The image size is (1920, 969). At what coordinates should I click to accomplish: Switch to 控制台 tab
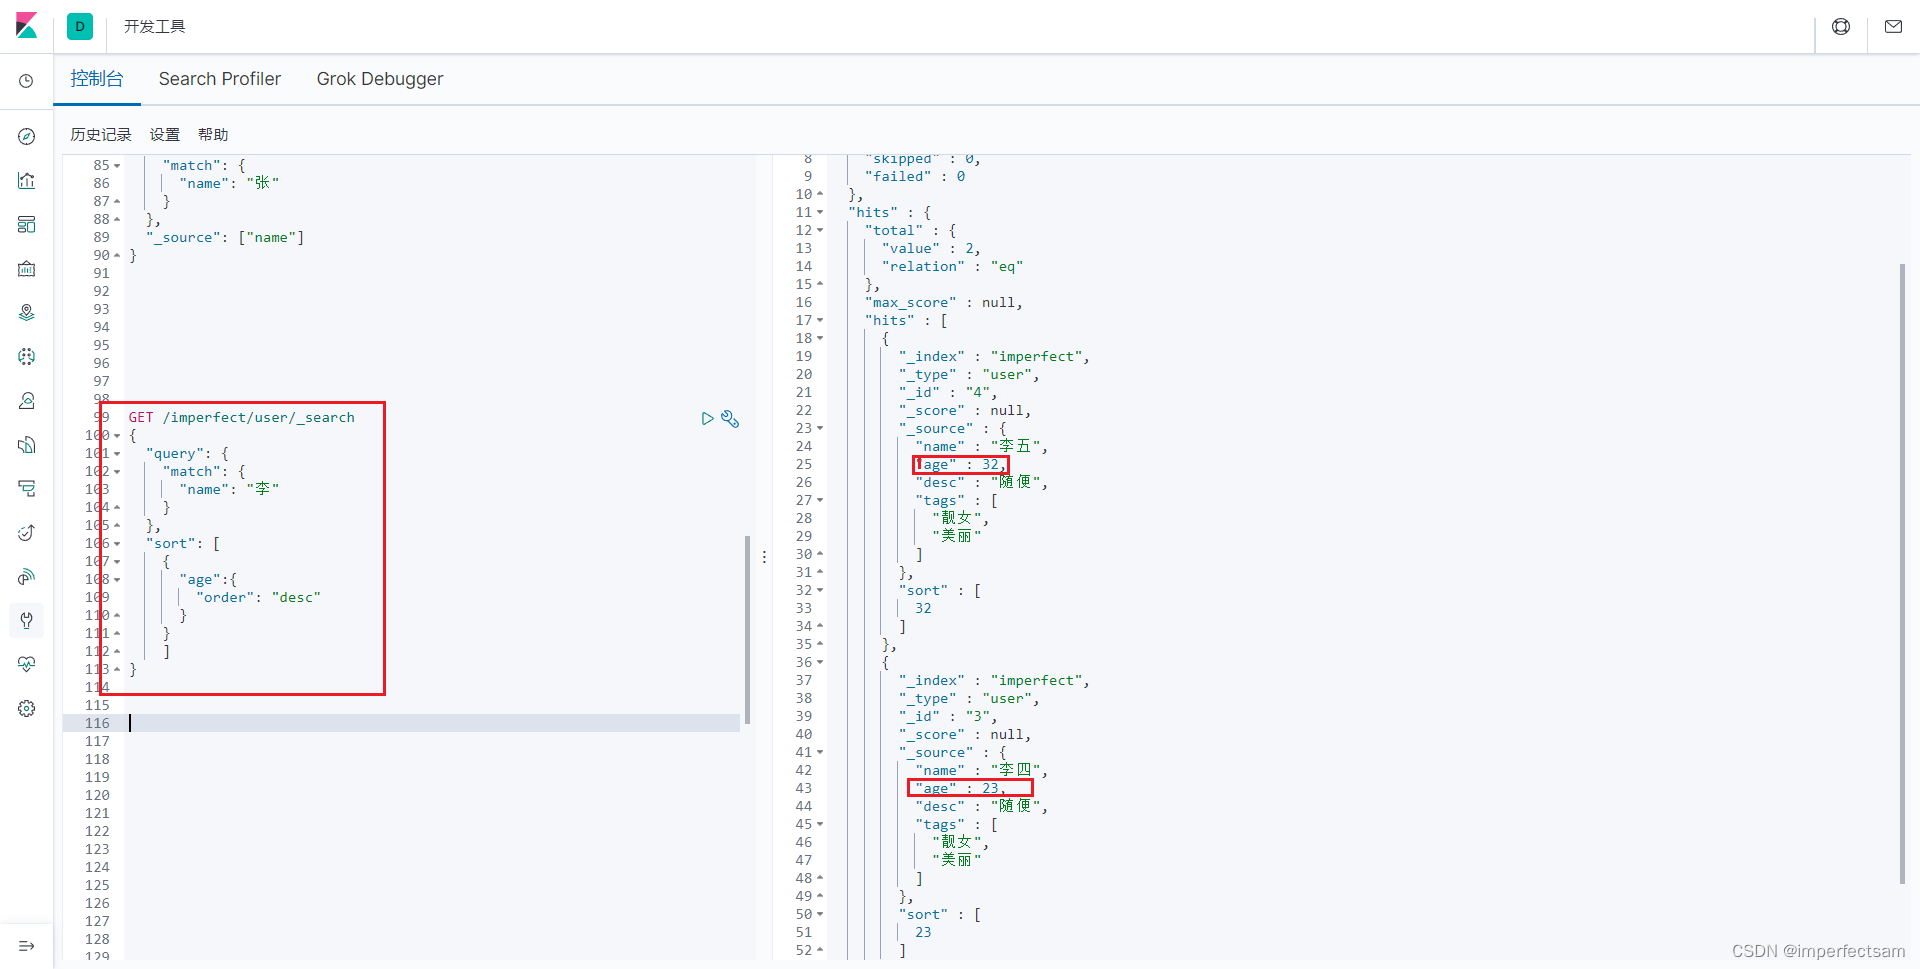point(97,79)
